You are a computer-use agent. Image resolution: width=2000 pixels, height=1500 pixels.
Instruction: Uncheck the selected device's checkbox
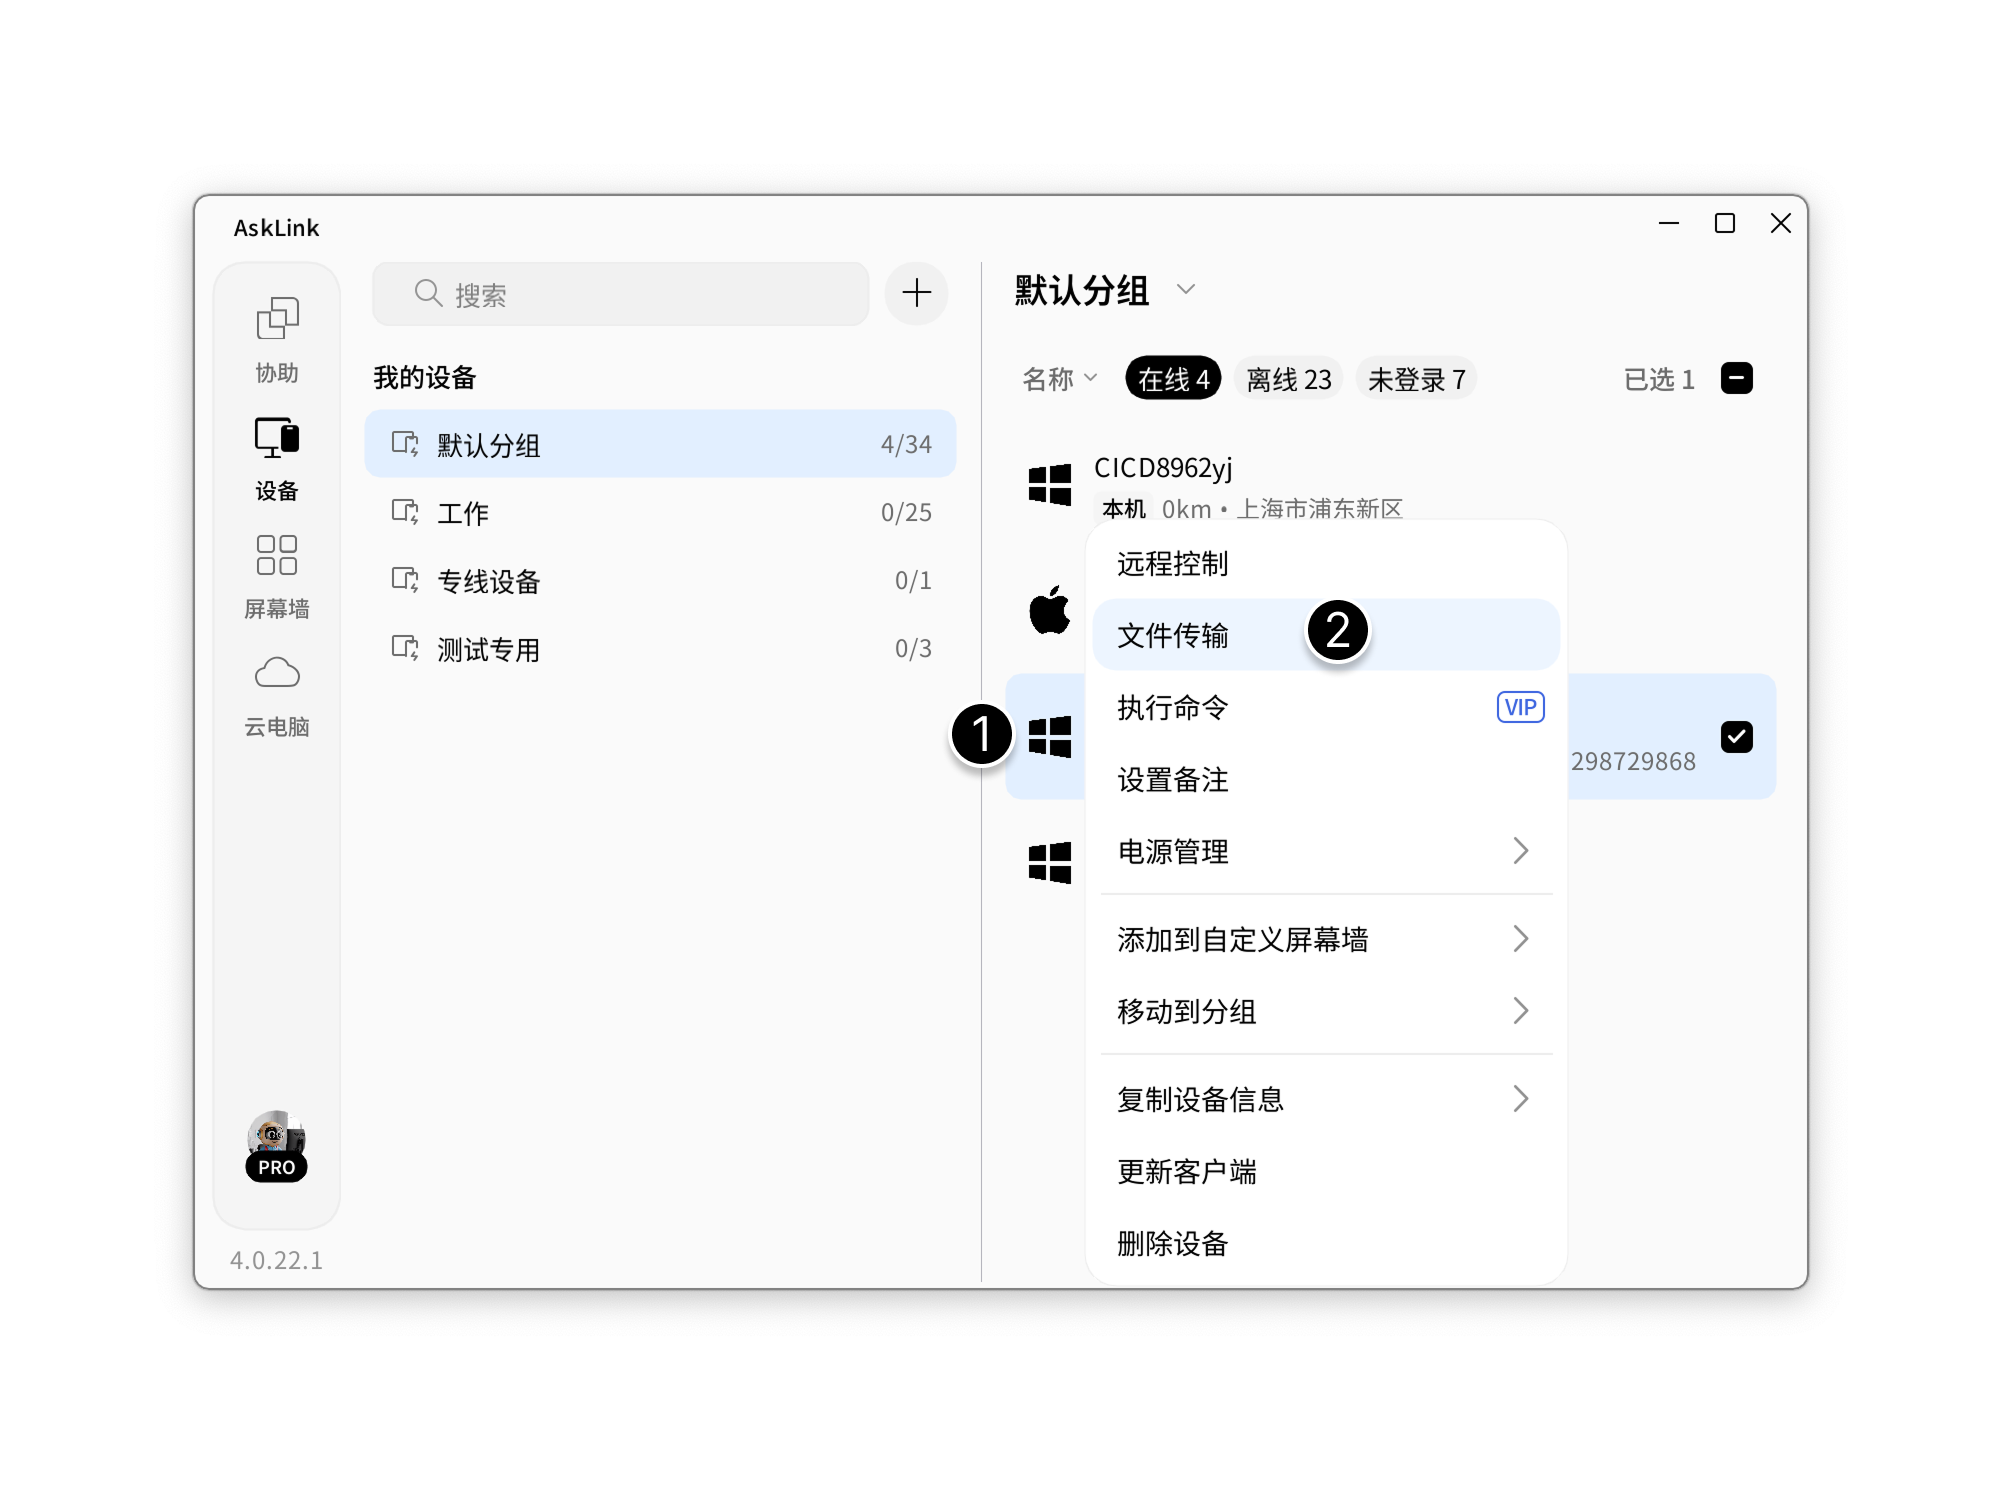click(x=1738, y=737)
